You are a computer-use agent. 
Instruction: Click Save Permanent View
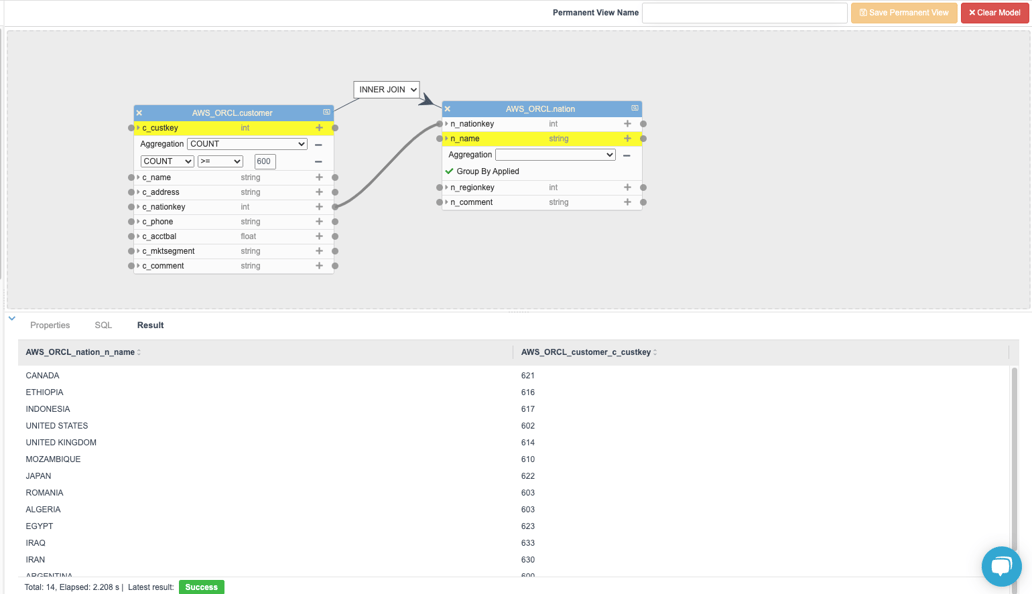(x=902, y=12)
